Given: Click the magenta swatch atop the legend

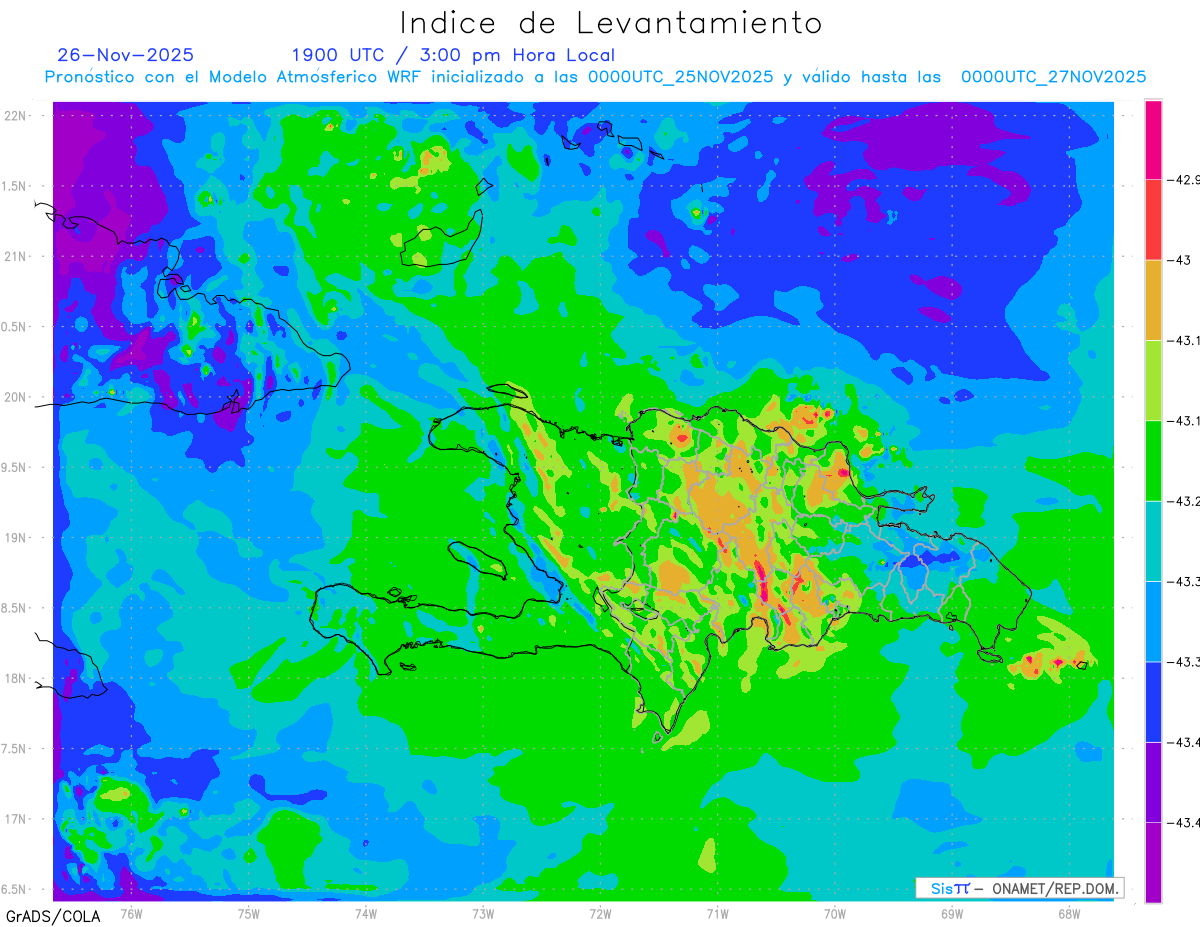Looking at the screenshot, I should coord(1153,140).
